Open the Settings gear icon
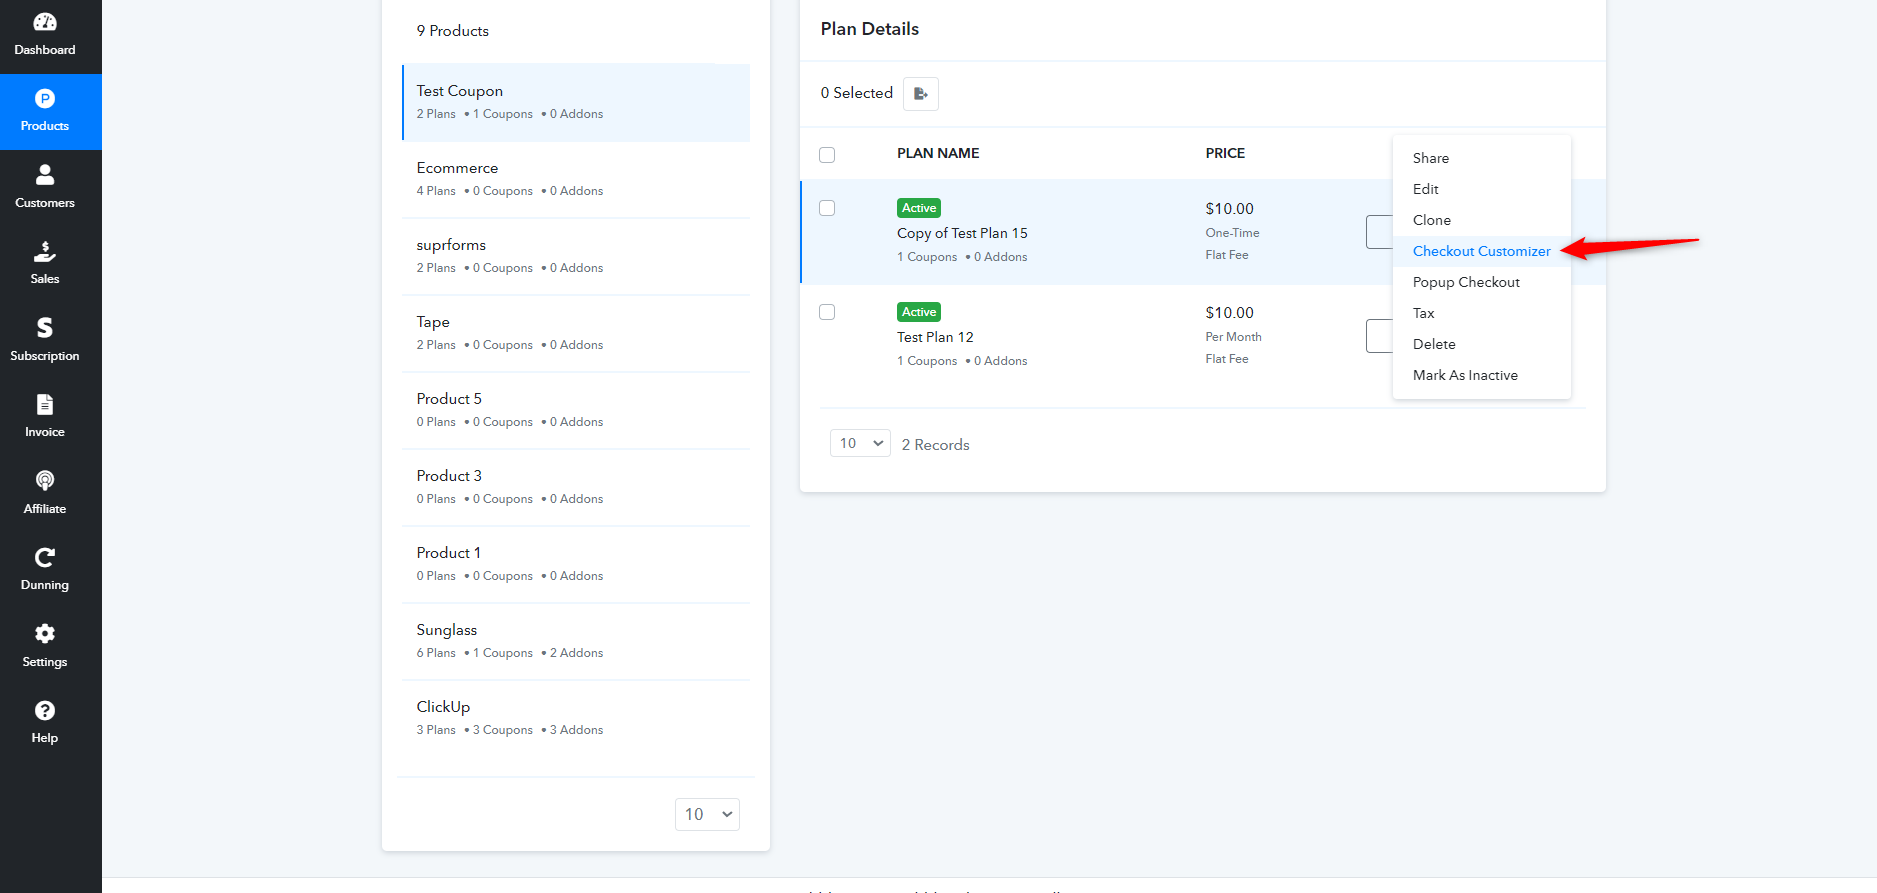Screen dimensions: 1877x893 coord(45,634)
